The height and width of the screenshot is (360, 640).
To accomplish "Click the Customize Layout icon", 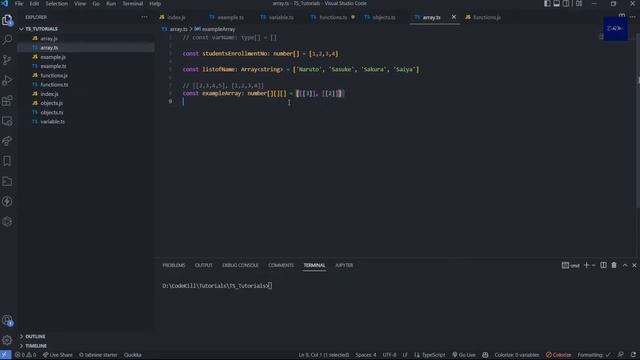I will click(x=579, y=4).
